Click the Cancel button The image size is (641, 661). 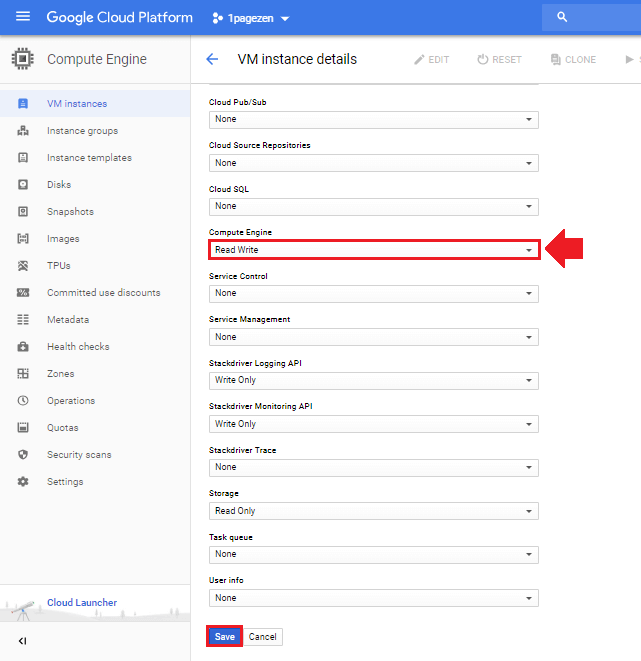pos(263,637)
